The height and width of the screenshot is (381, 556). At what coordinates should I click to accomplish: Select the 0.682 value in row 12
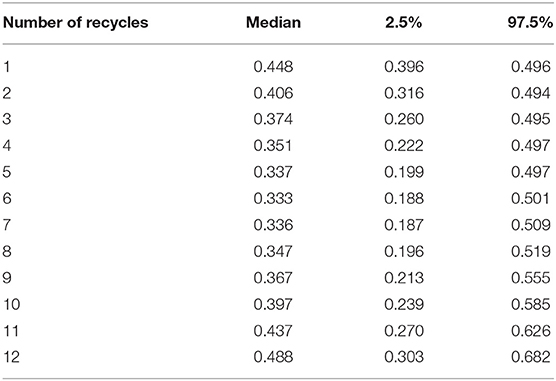531,357
